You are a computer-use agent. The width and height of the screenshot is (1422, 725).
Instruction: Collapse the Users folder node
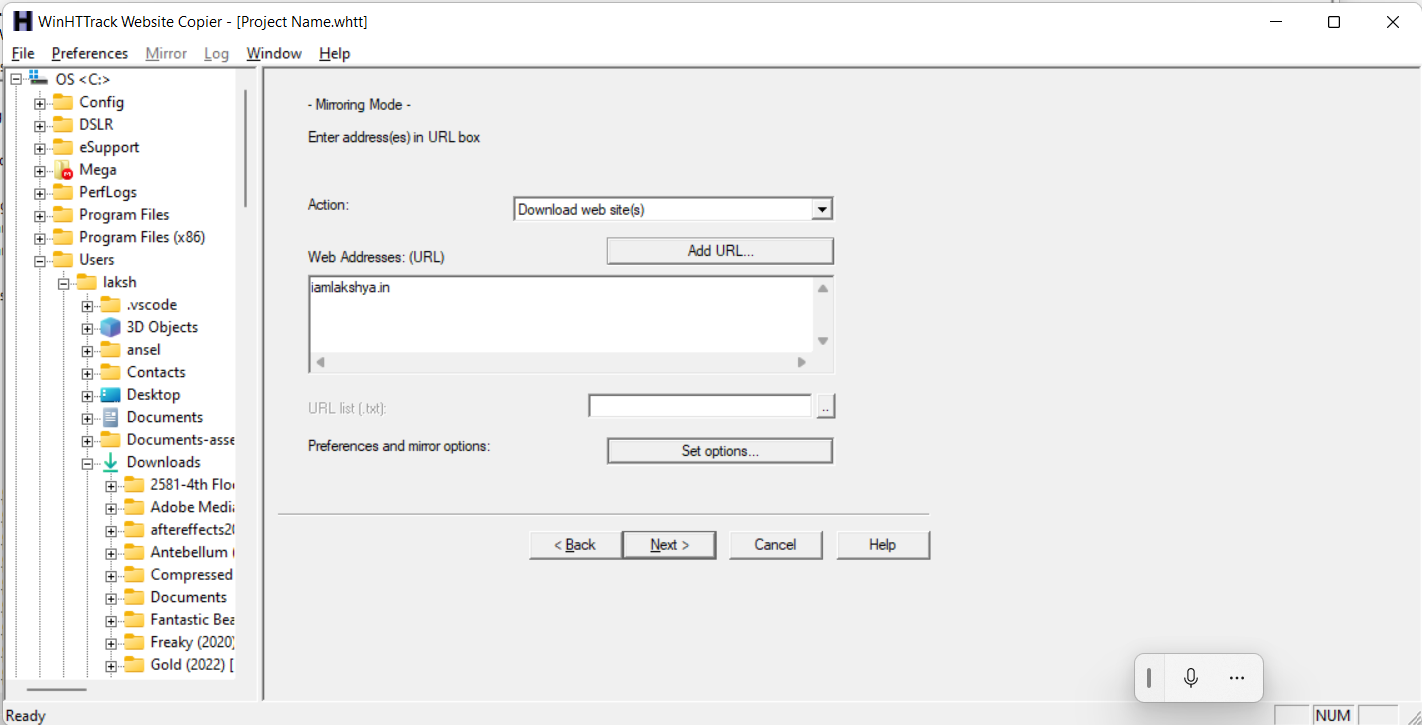pos(40,260)
